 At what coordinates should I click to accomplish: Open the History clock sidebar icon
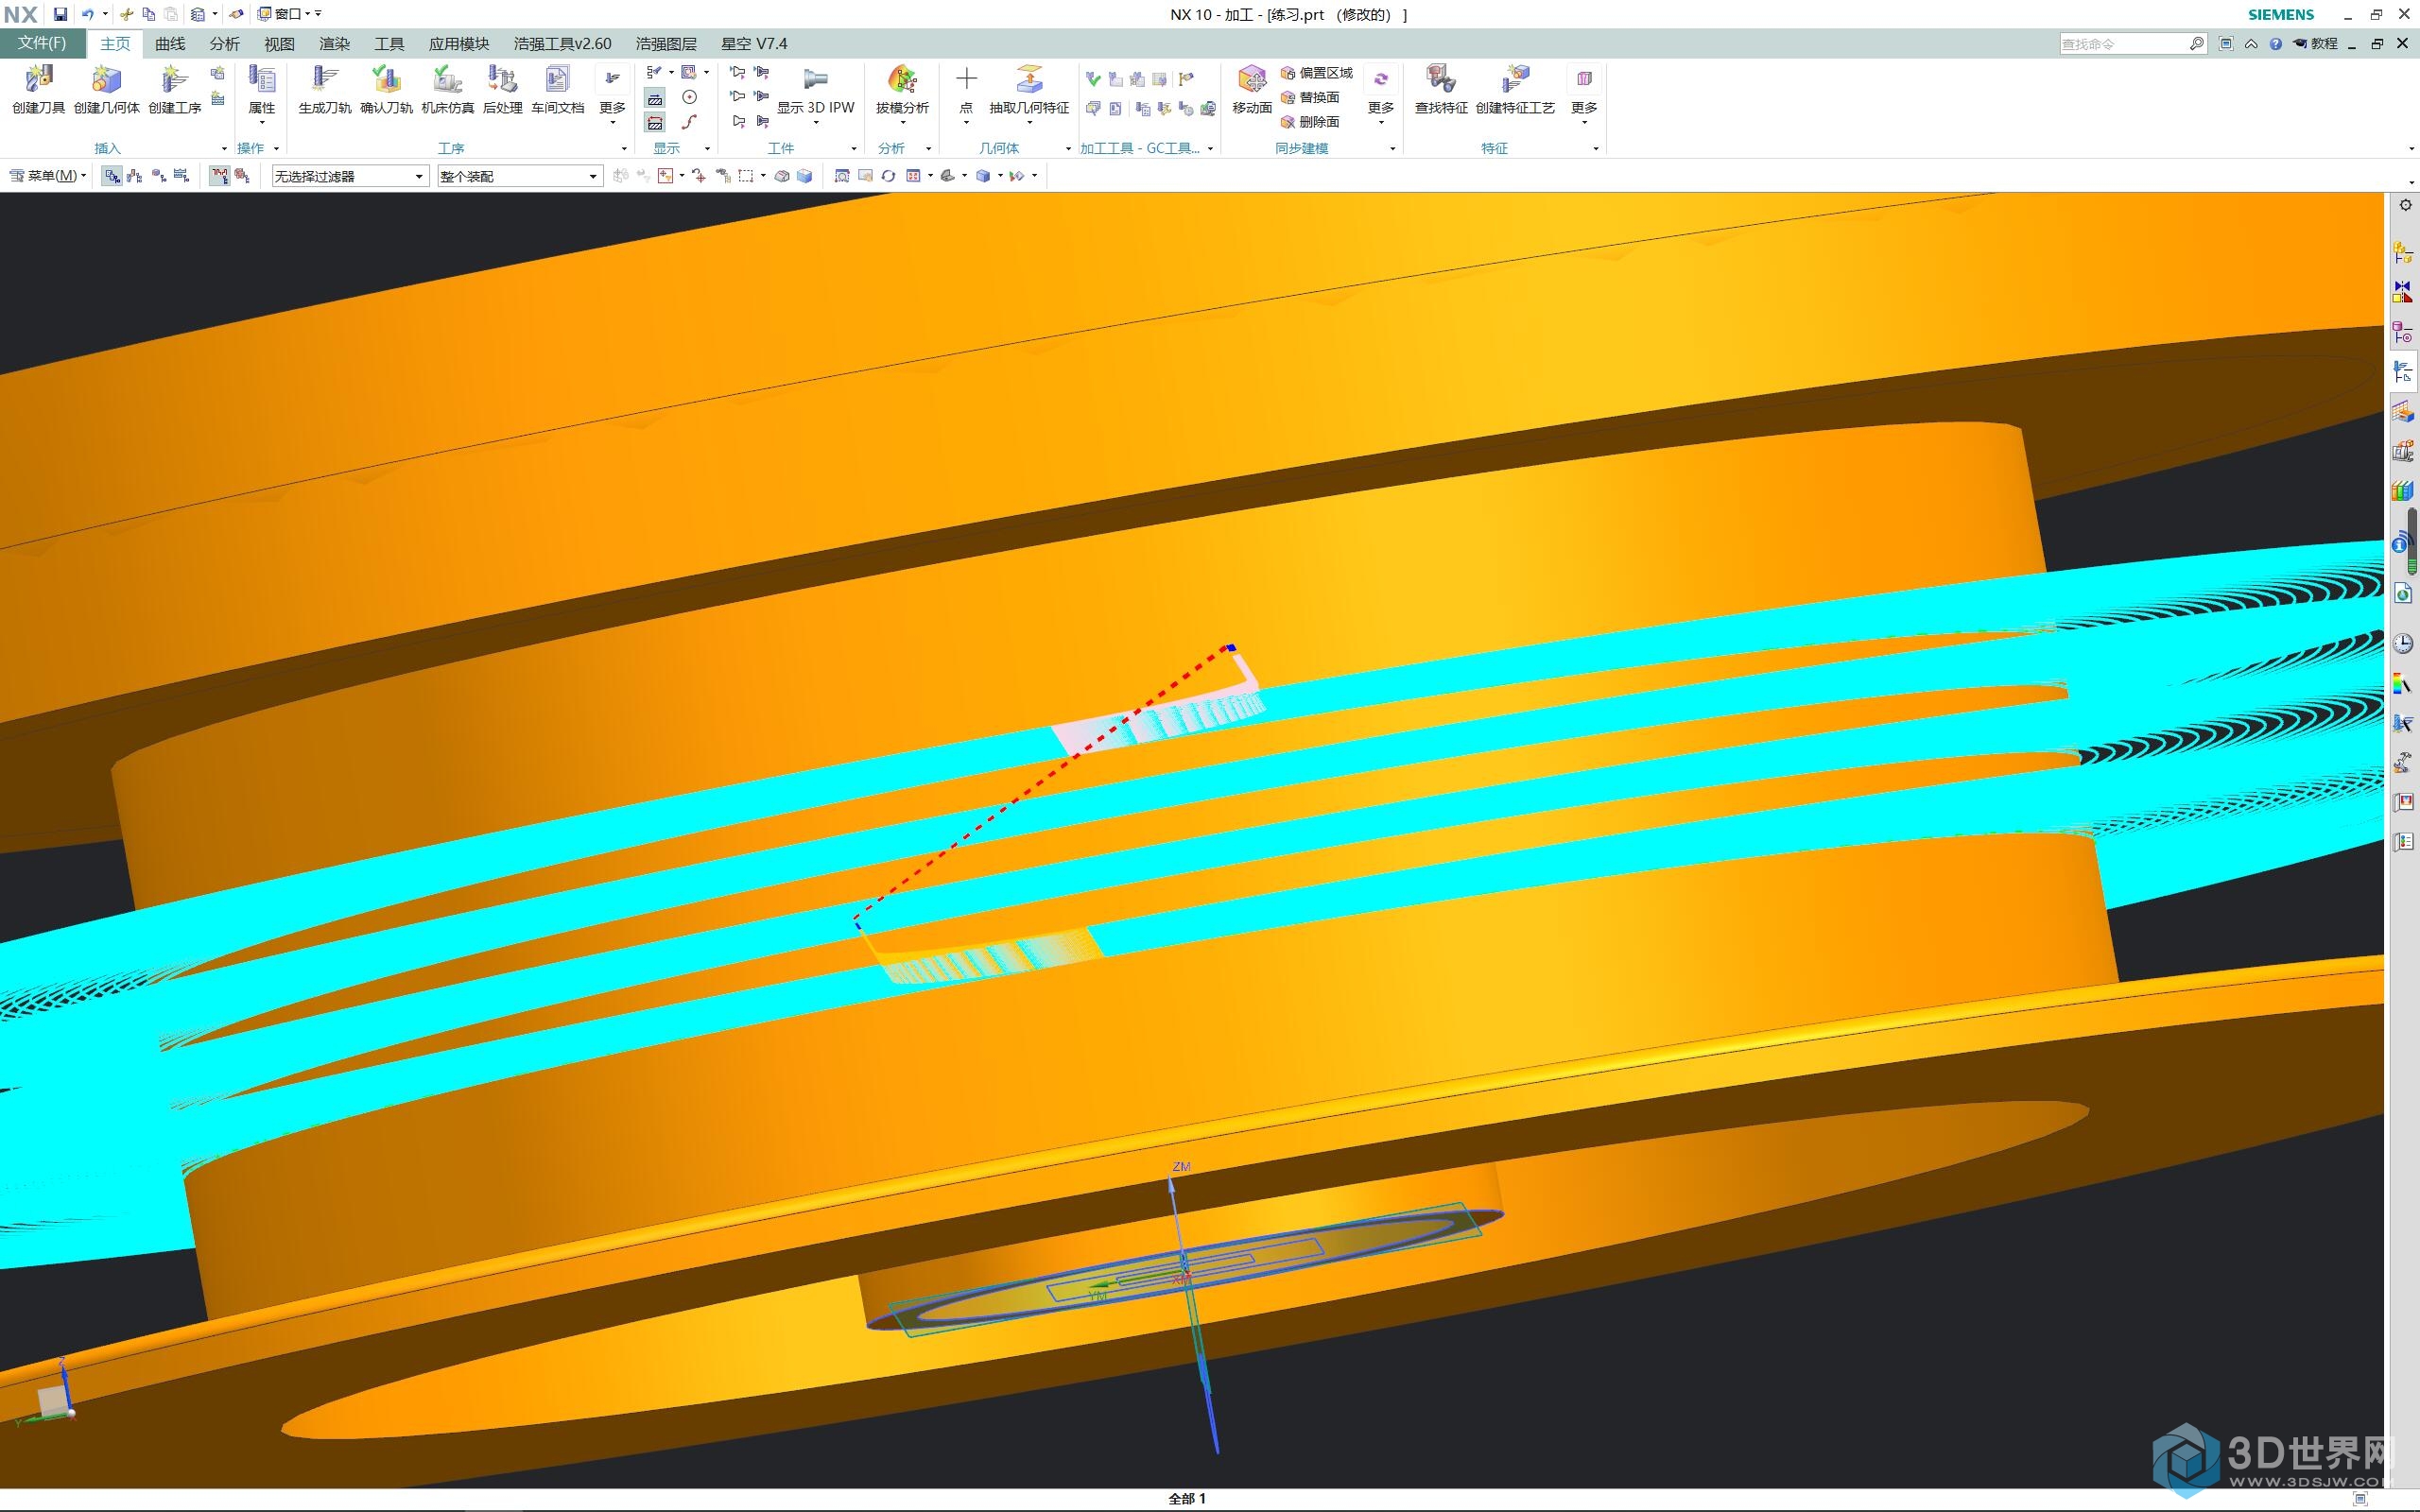click(2403, 644)
